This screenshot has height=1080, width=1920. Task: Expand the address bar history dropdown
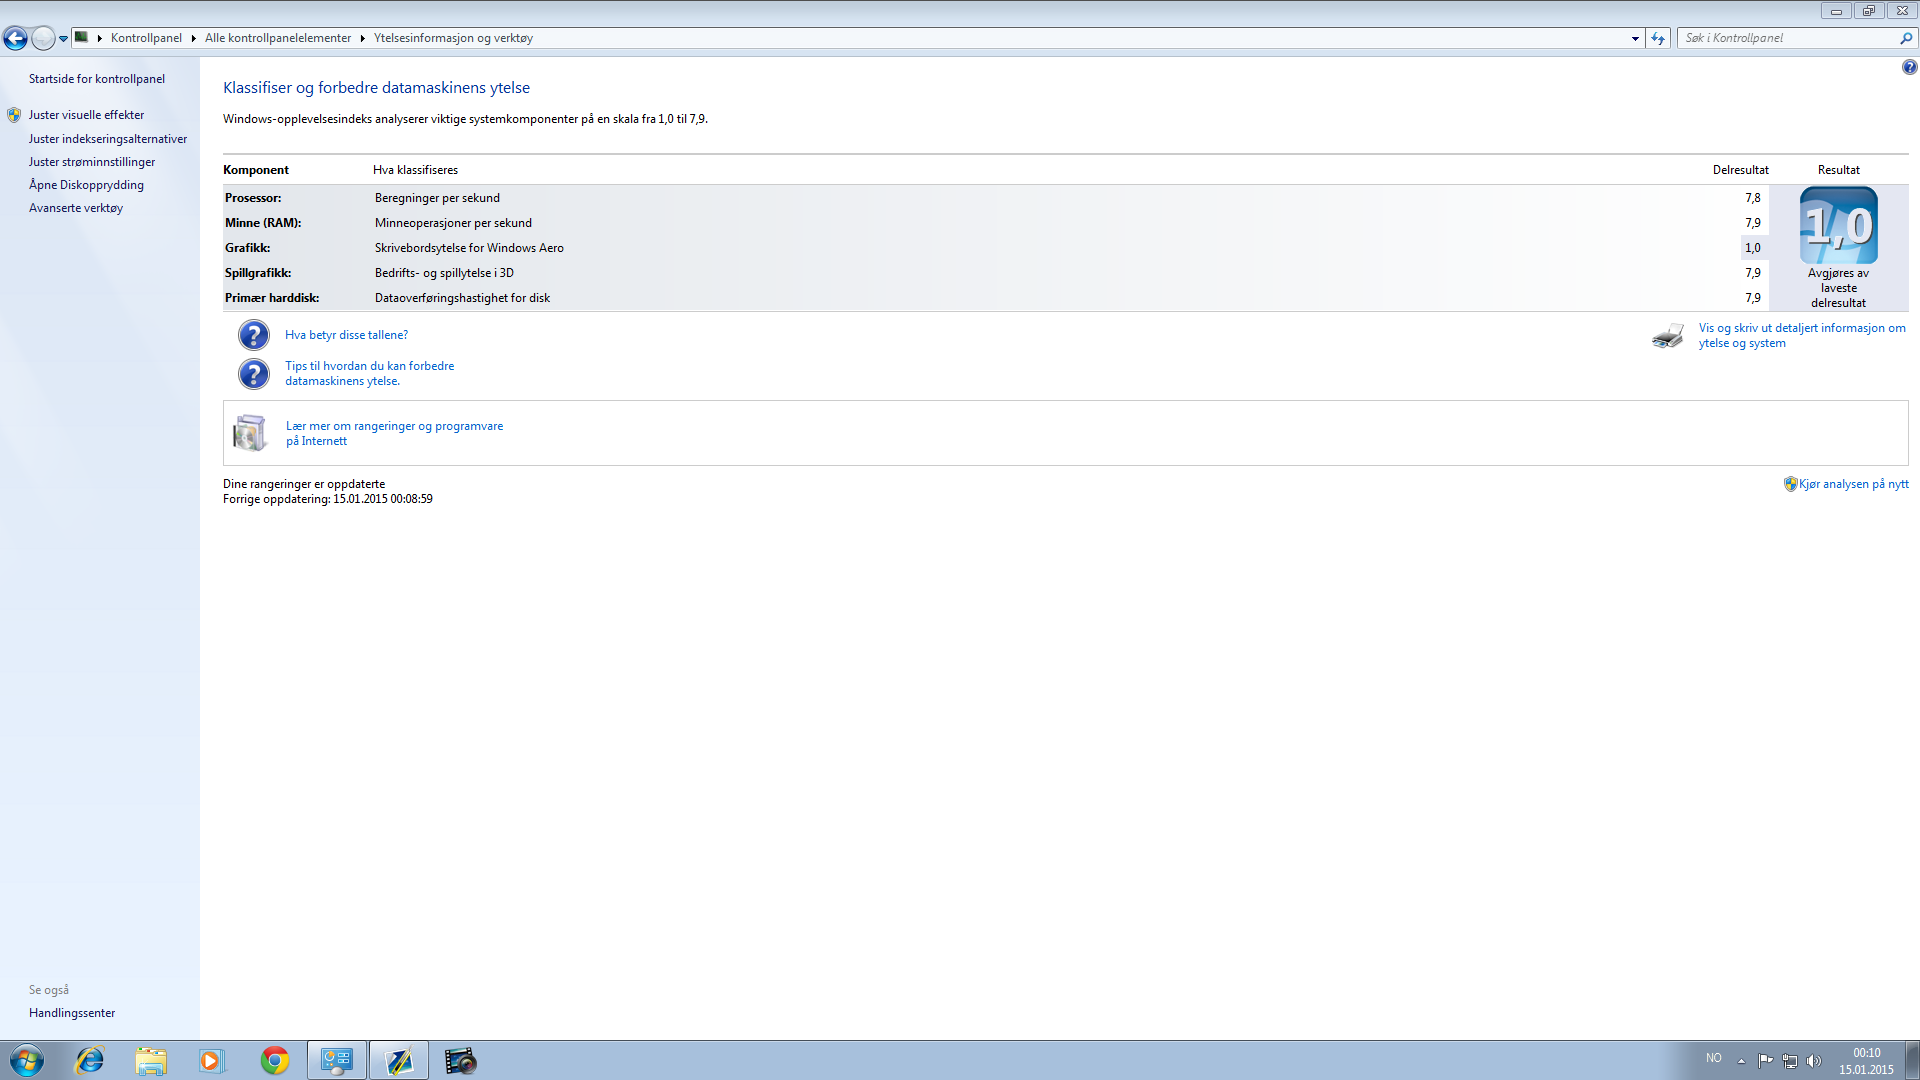click(1635, 38)
